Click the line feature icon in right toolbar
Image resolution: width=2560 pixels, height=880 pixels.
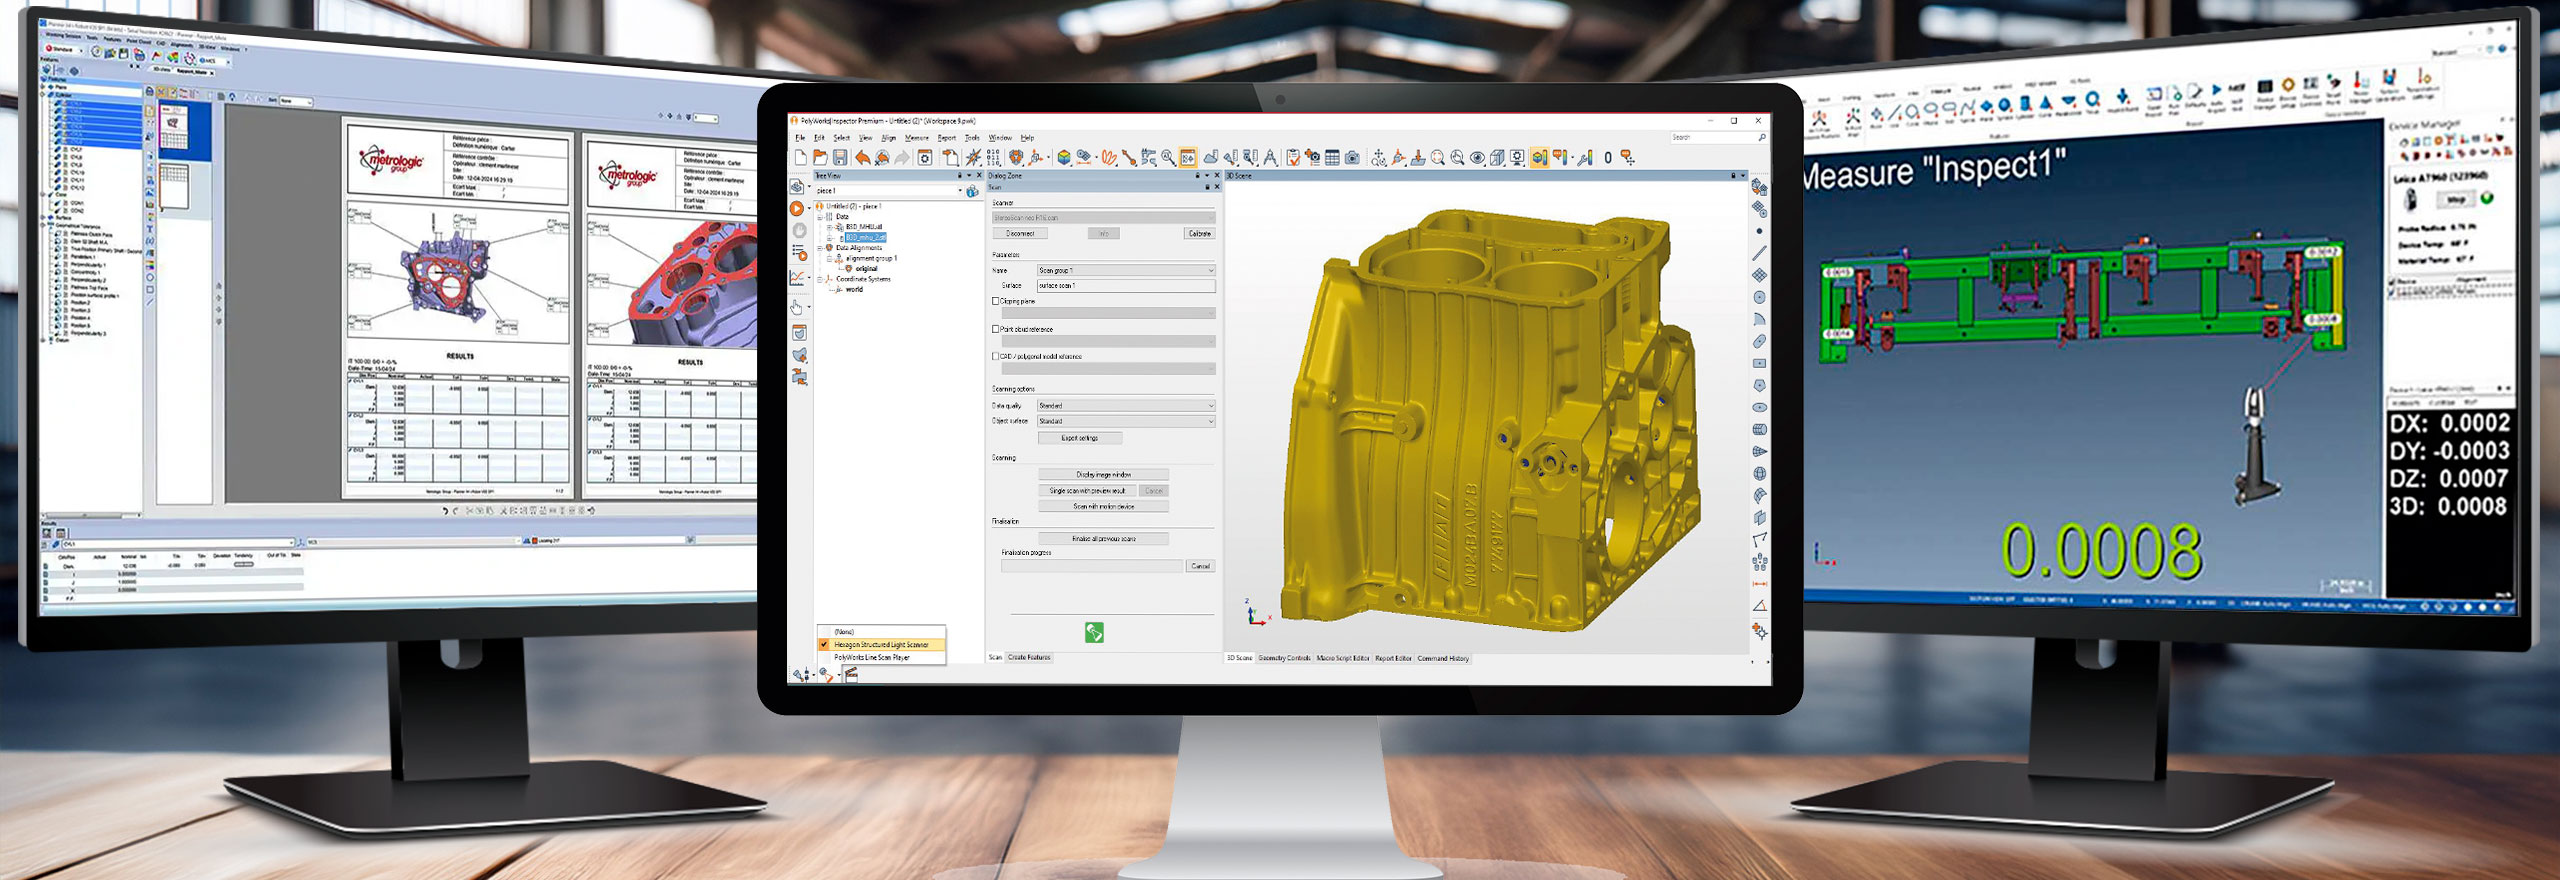[x=1759, y=253]
